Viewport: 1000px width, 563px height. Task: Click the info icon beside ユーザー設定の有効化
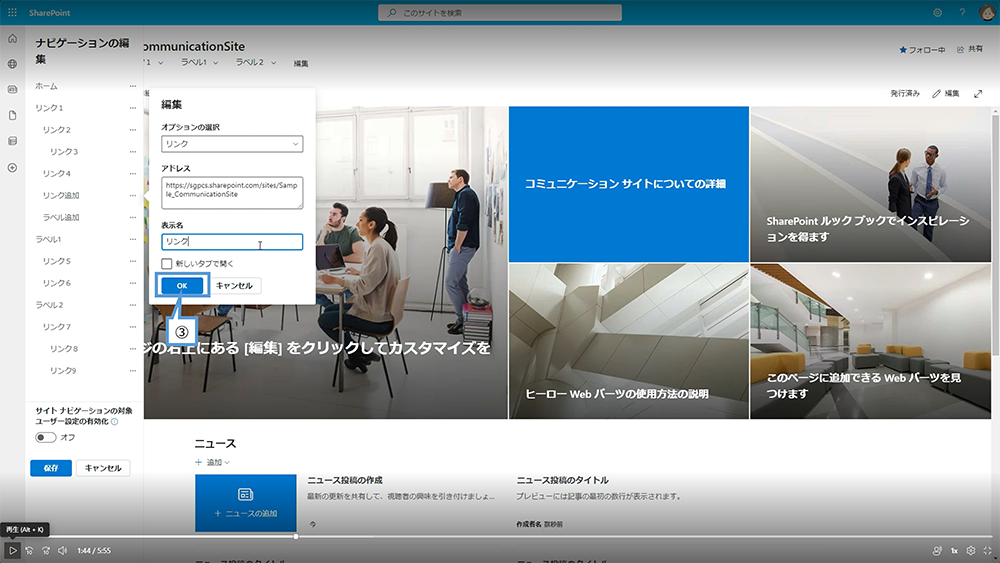115,421
